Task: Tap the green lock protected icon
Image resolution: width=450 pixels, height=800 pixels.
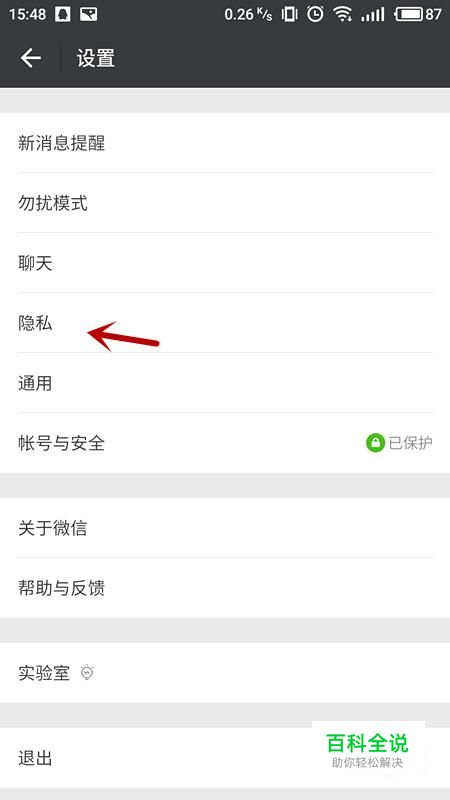Action: (x=375, y=443)
